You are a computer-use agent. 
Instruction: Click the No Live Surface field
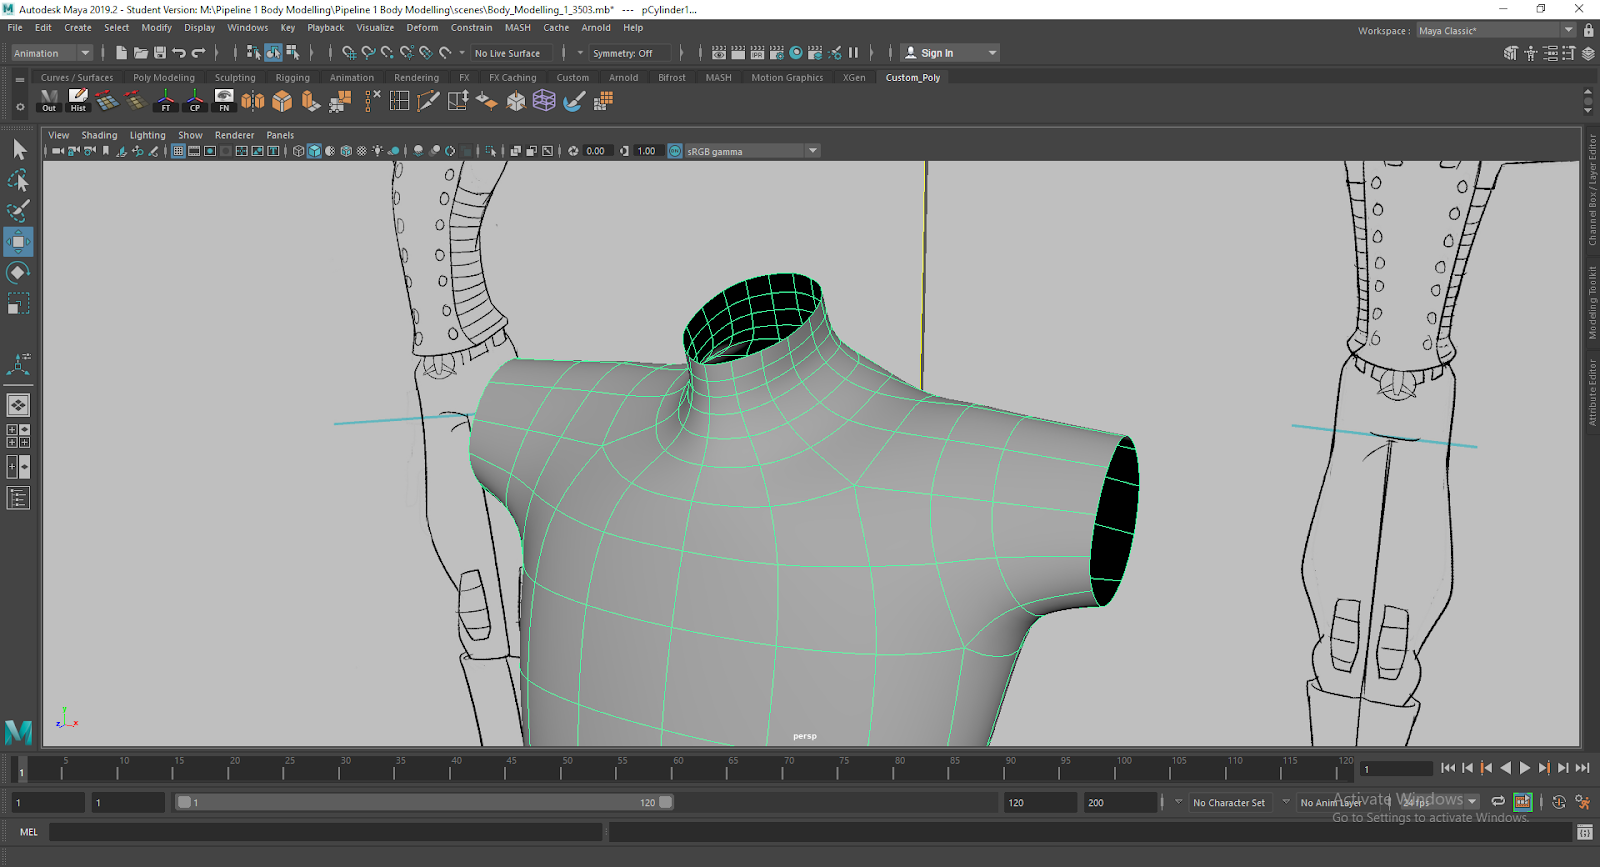510,53
